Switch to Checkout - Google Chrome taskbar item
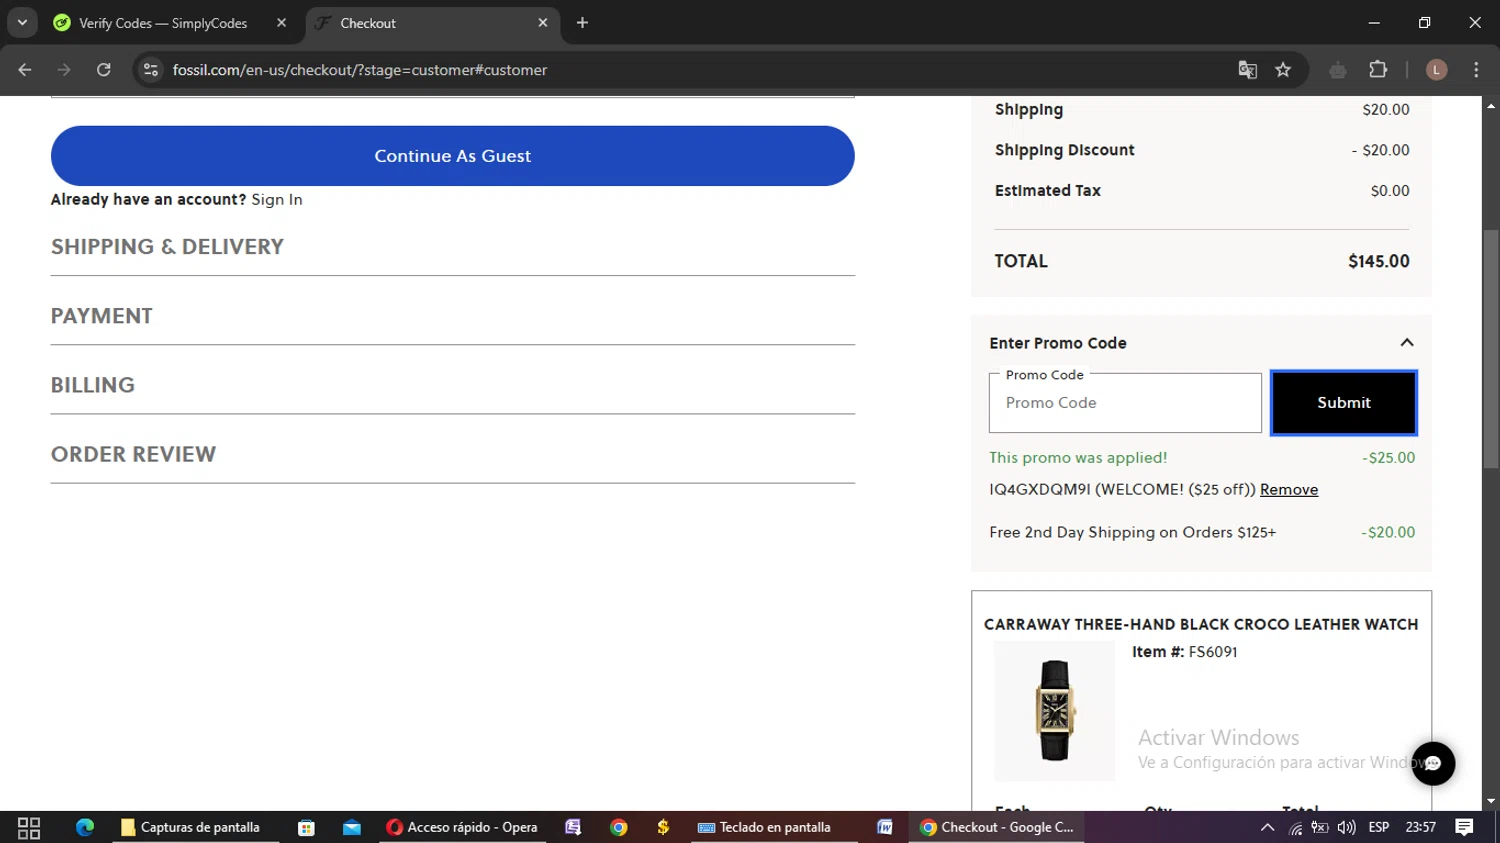Screen dimensions: 1500x843 [998, 828]
